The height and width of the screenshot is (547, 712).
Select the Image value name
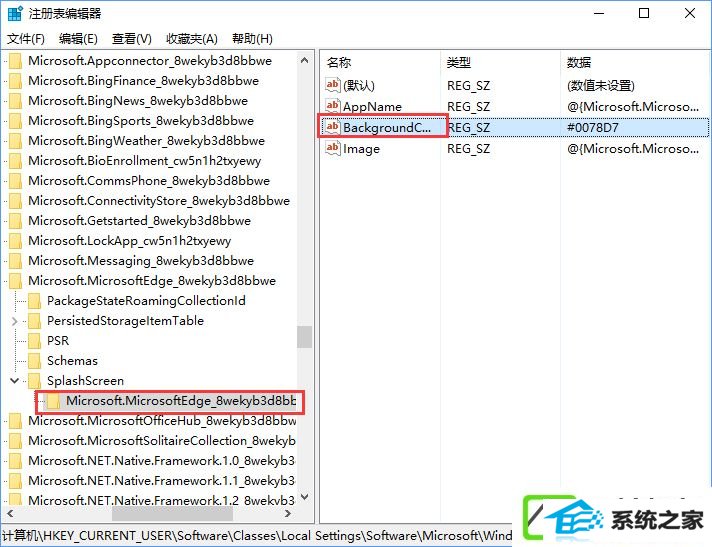click(361, 148)
